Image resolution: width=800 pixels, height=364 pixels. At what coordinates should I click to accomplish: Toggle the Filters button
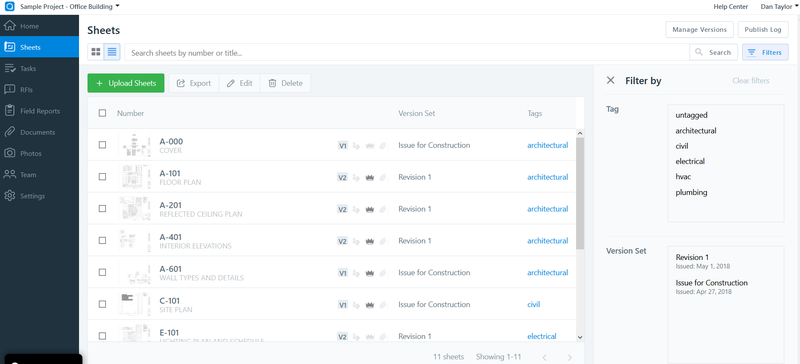pos(765,52)
